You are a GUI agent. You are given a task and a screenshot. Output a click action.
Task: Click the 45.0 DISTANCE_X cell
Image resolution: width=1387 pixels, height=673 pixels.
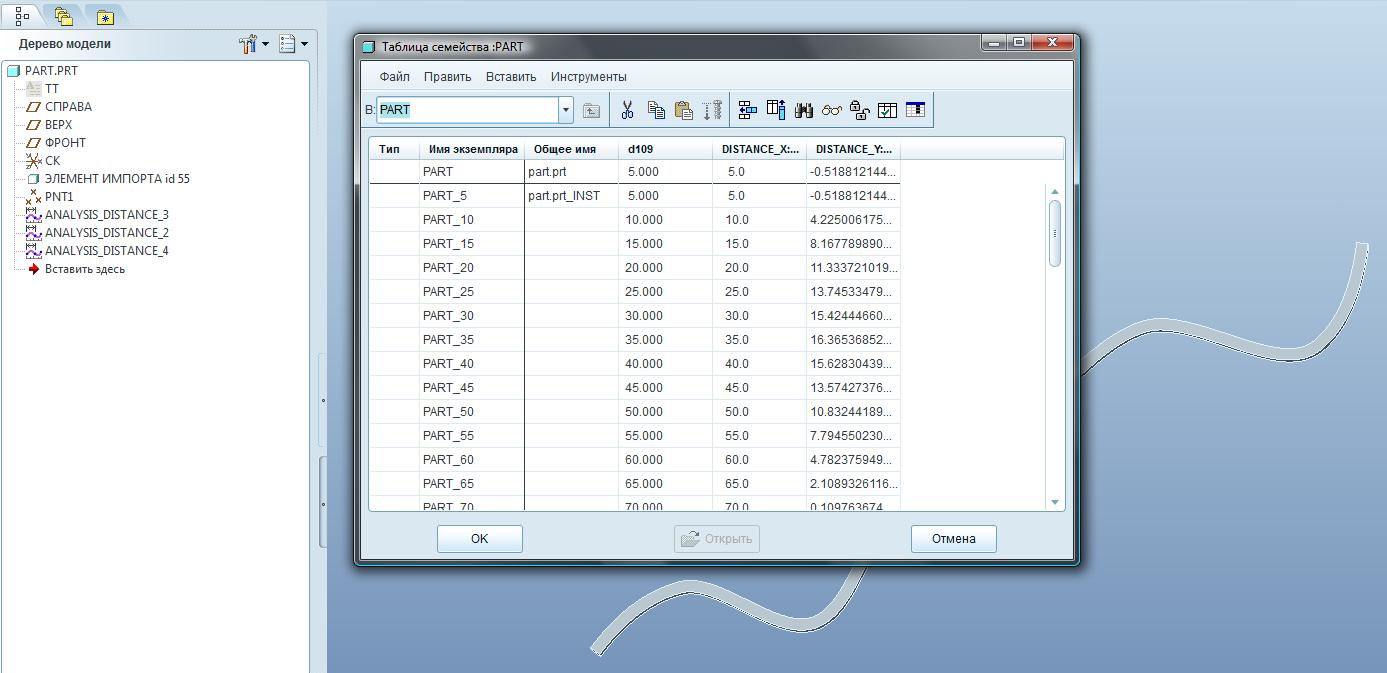(x=759, y=388)
